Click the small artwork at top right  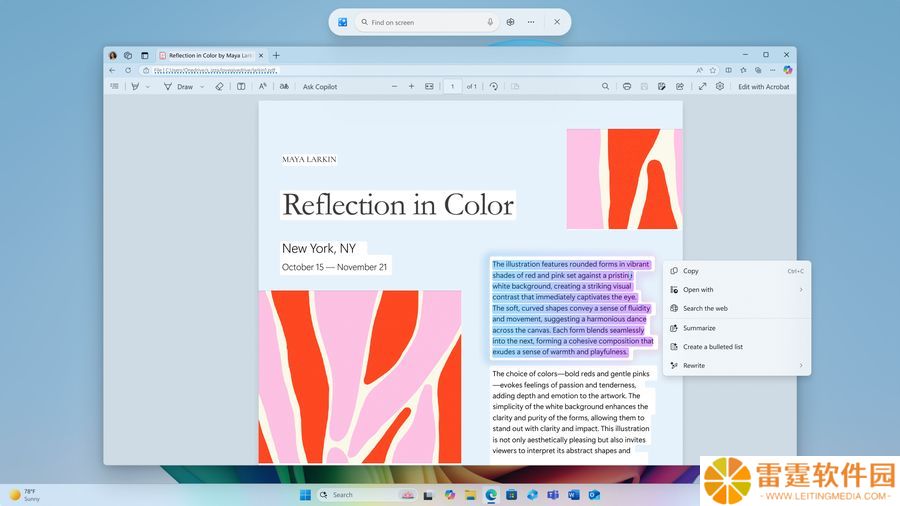[x=624, y=179]
